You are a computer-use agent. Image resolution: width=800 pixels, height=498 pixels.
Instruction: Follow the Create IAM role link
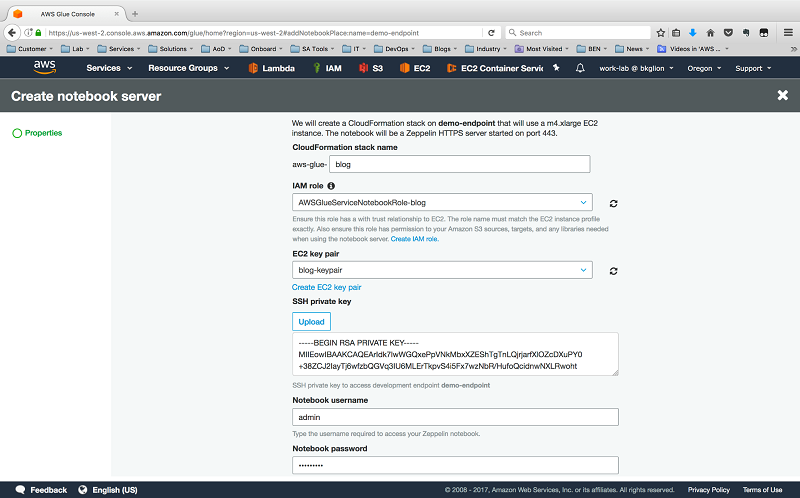414,239
